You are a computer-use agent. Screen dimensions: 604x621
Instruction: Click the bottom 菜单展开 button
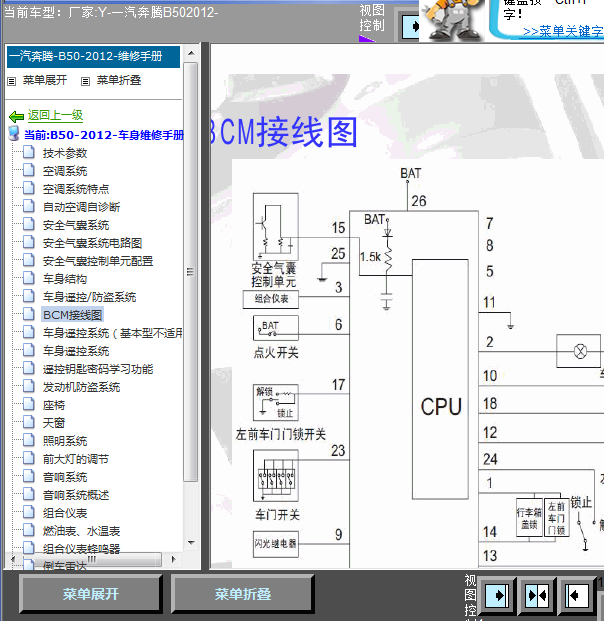point(91,594)
